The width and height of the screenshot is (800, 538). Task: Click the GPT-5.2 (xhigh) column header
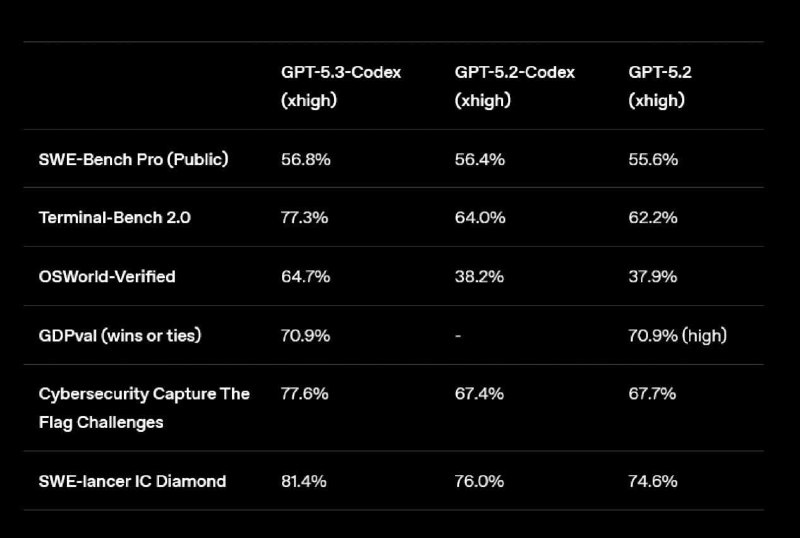pyautogui.click(x=659, y=86)
